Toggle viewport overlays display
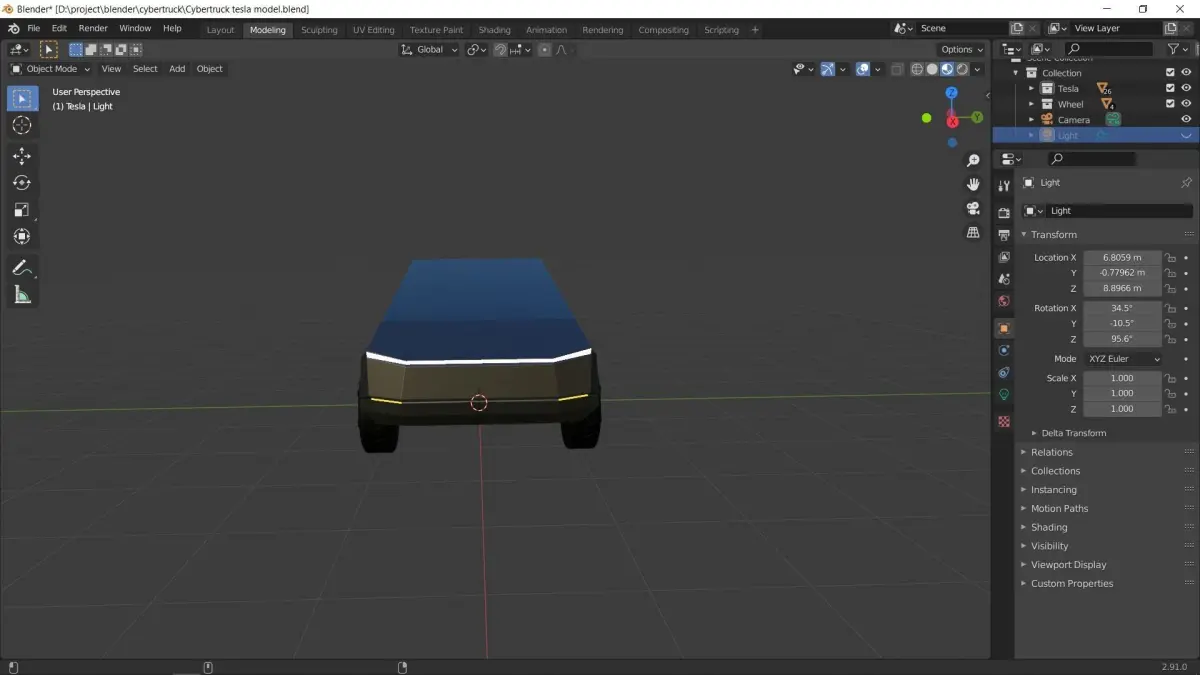The image size is (1200, 675). pos(862,69)
